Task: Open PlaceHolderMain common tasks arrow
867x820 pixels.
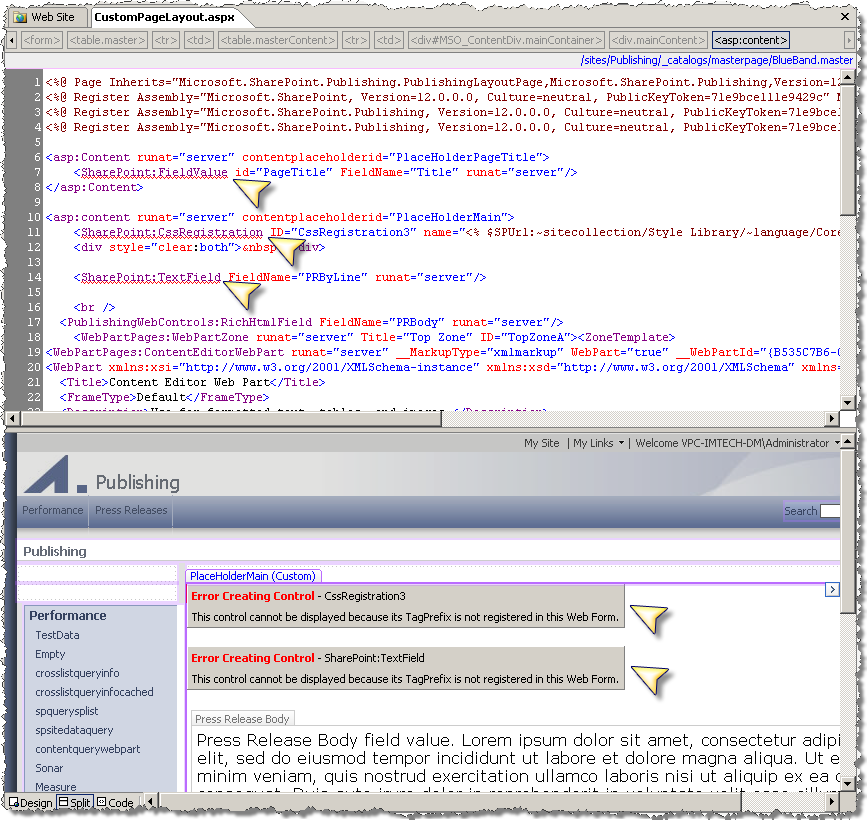Action: click(832, 589)
